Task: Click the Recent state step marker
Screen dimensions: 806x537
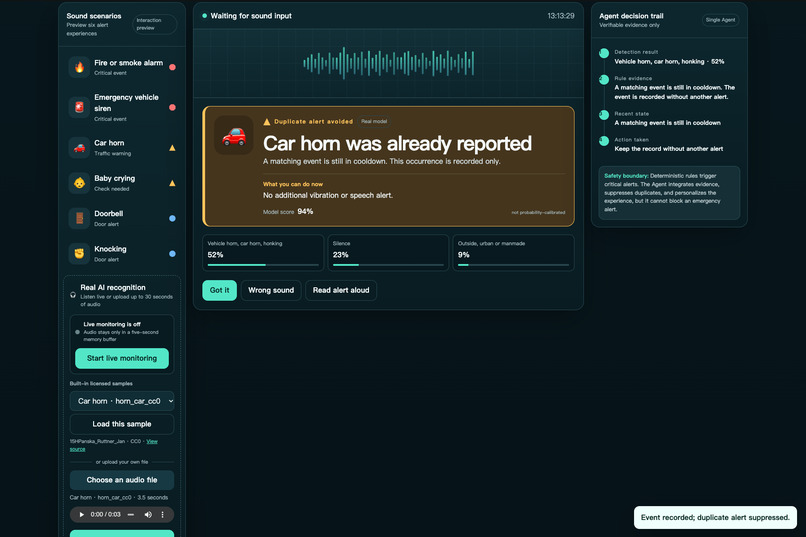Action: [x=604, y=115]
